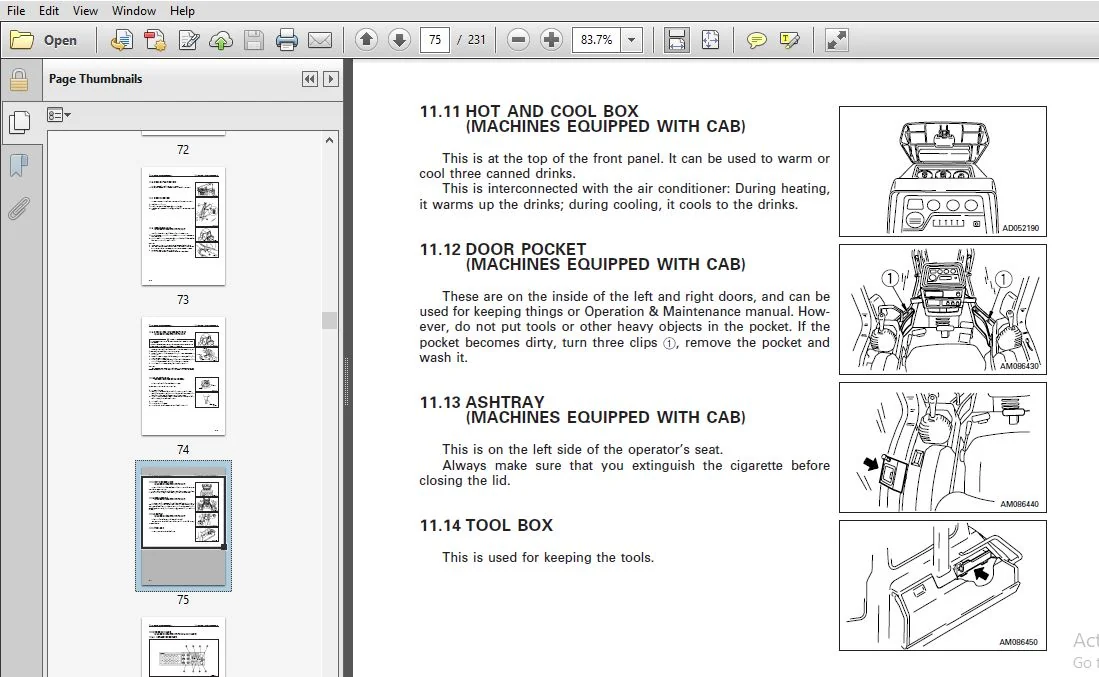Click the fit width scrolling mode icon
Image resolution: width=1099 pixels, height=677 pixels.
pyautogui.click(x=676, y=40)
